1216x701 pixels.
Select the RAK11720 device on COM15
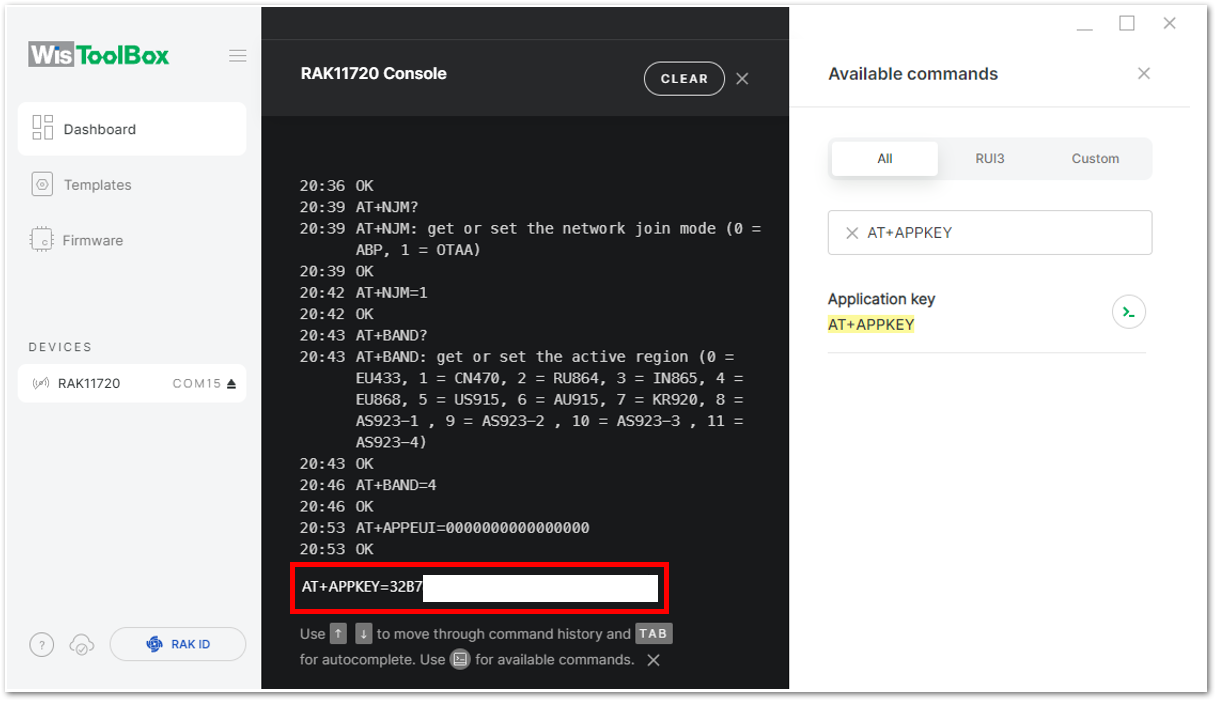[132, 383]
